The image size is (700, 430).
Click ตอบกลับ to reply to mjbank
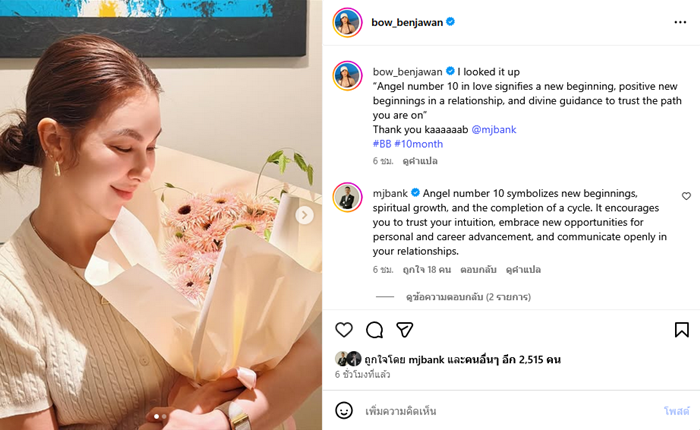477,270
